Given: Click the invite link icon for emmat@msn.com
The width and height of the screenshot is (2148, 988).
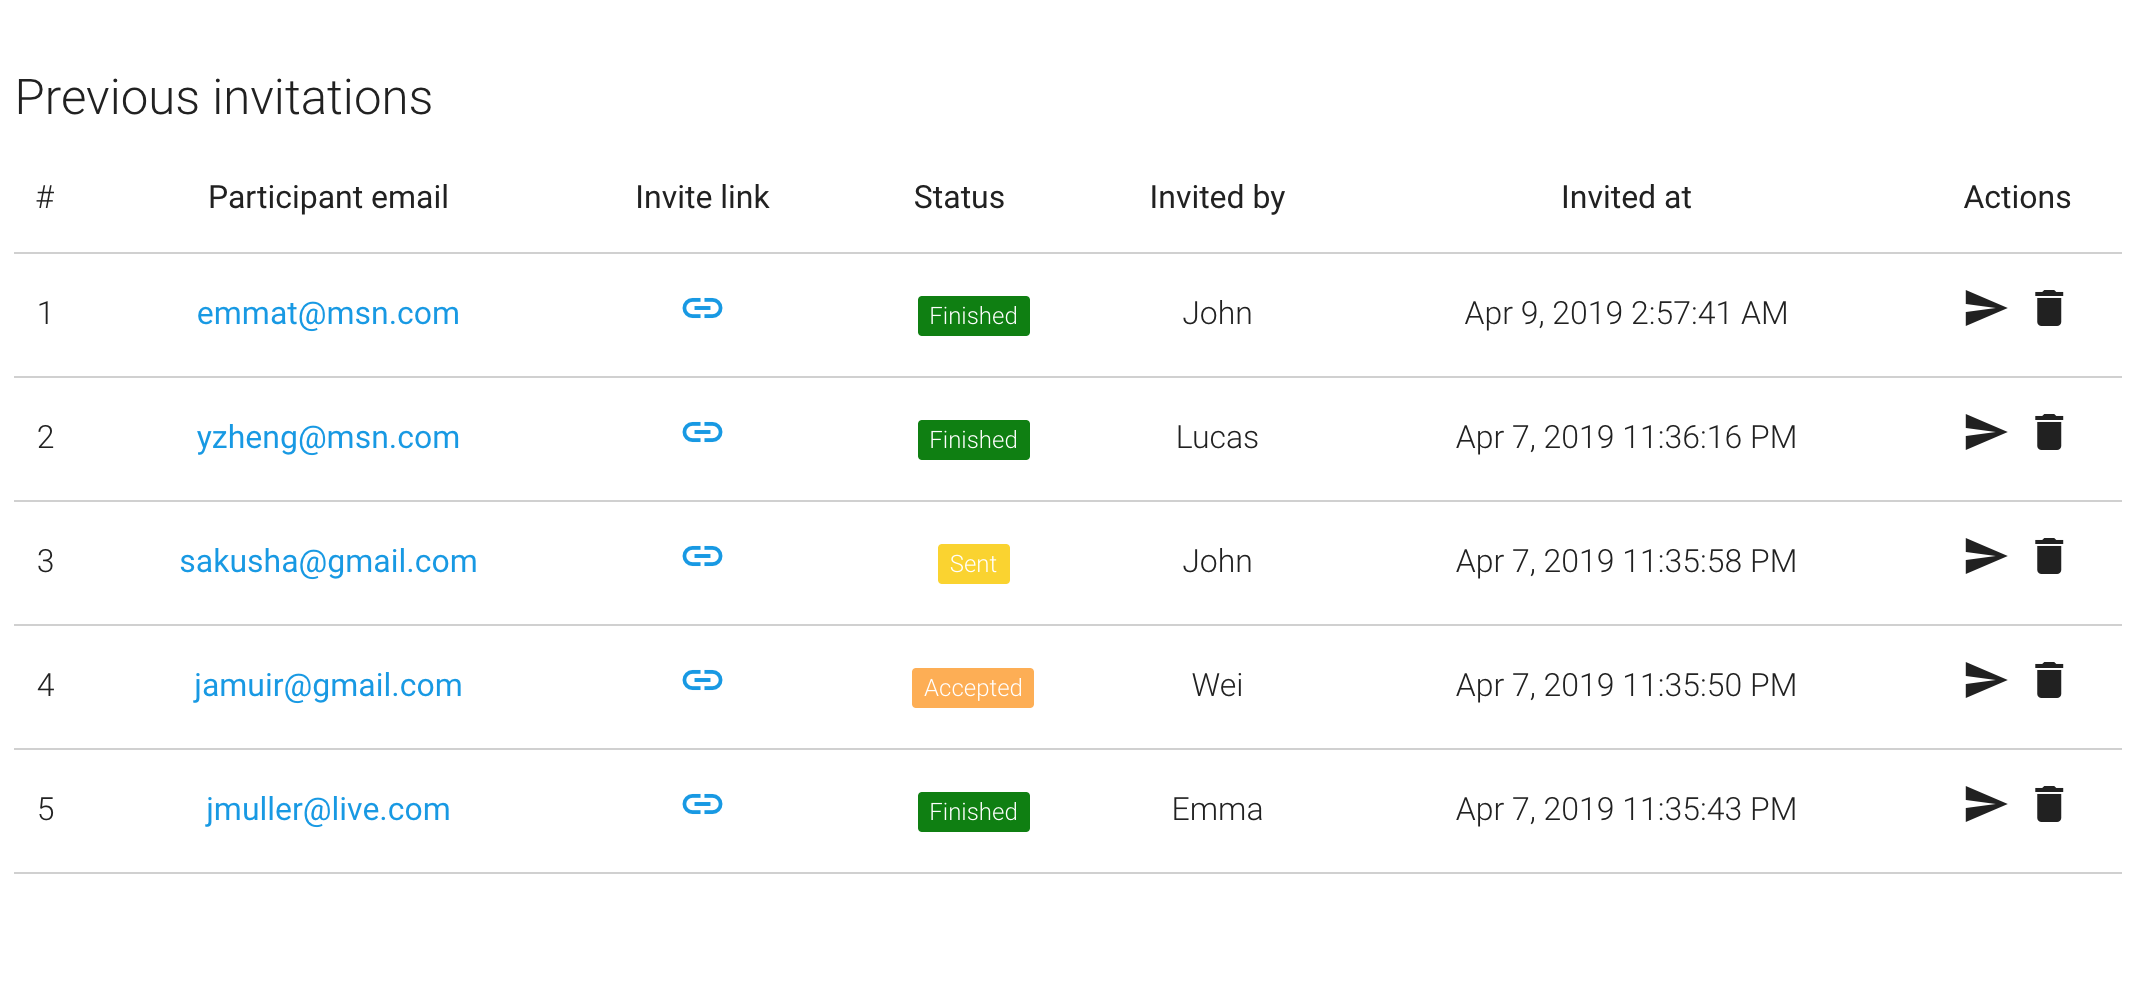Looking at the screenshot, I should coord(702,308).
